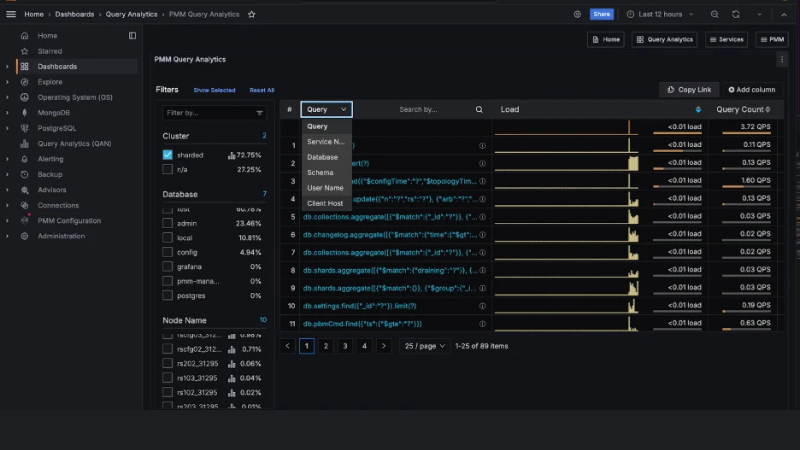This screenshot has width=800, height=450.
Task: Click the search magnifier icon in the query table
Action: (x=479, y=110)
